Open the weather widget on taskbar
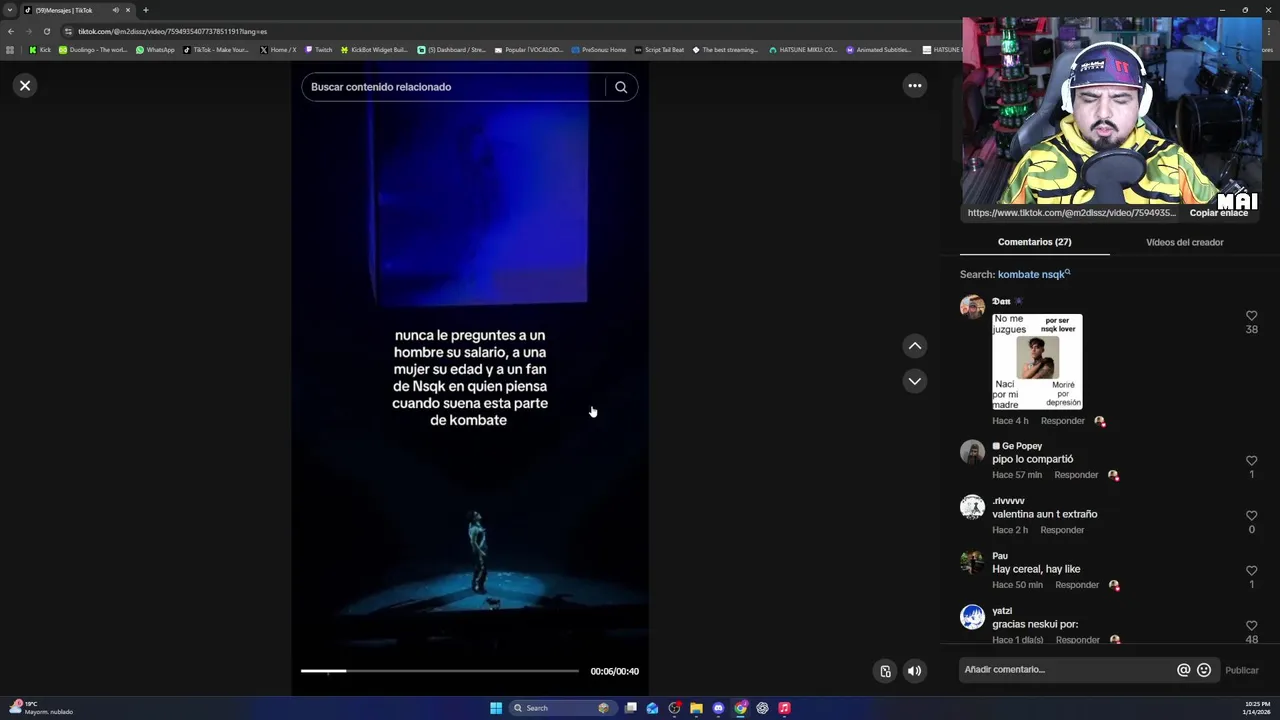 (x=42, y=708)
